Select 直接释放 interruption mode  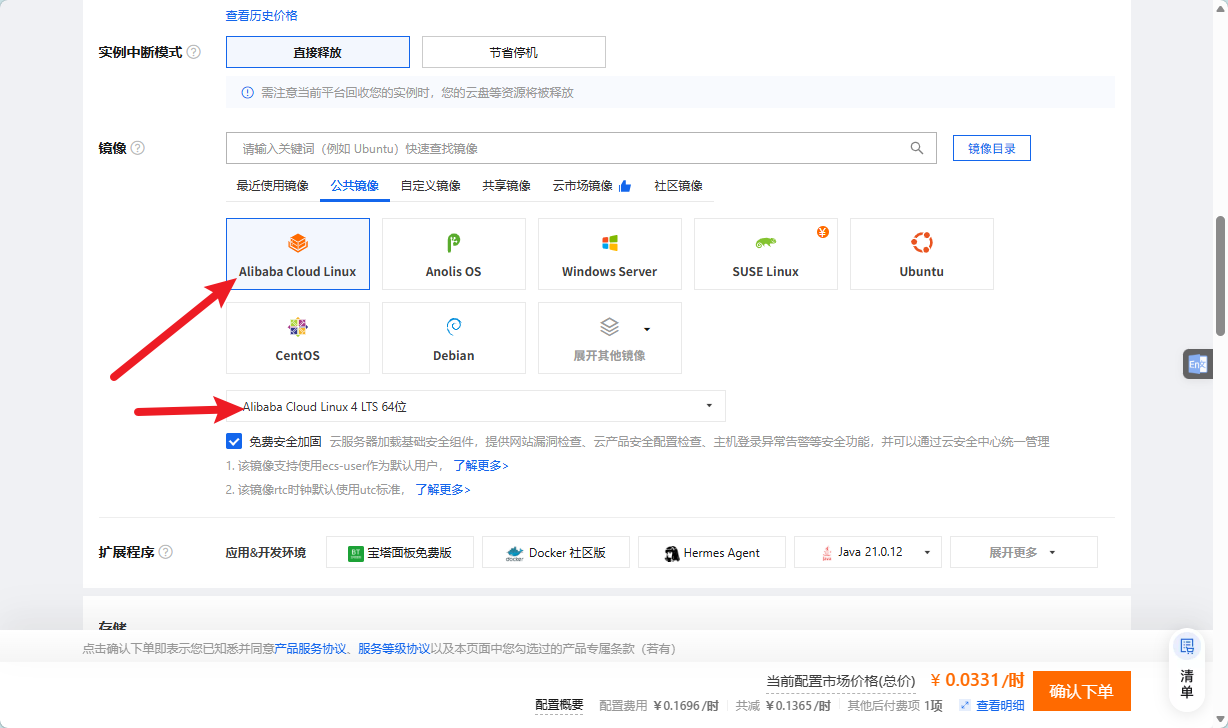tap(318, 52)
